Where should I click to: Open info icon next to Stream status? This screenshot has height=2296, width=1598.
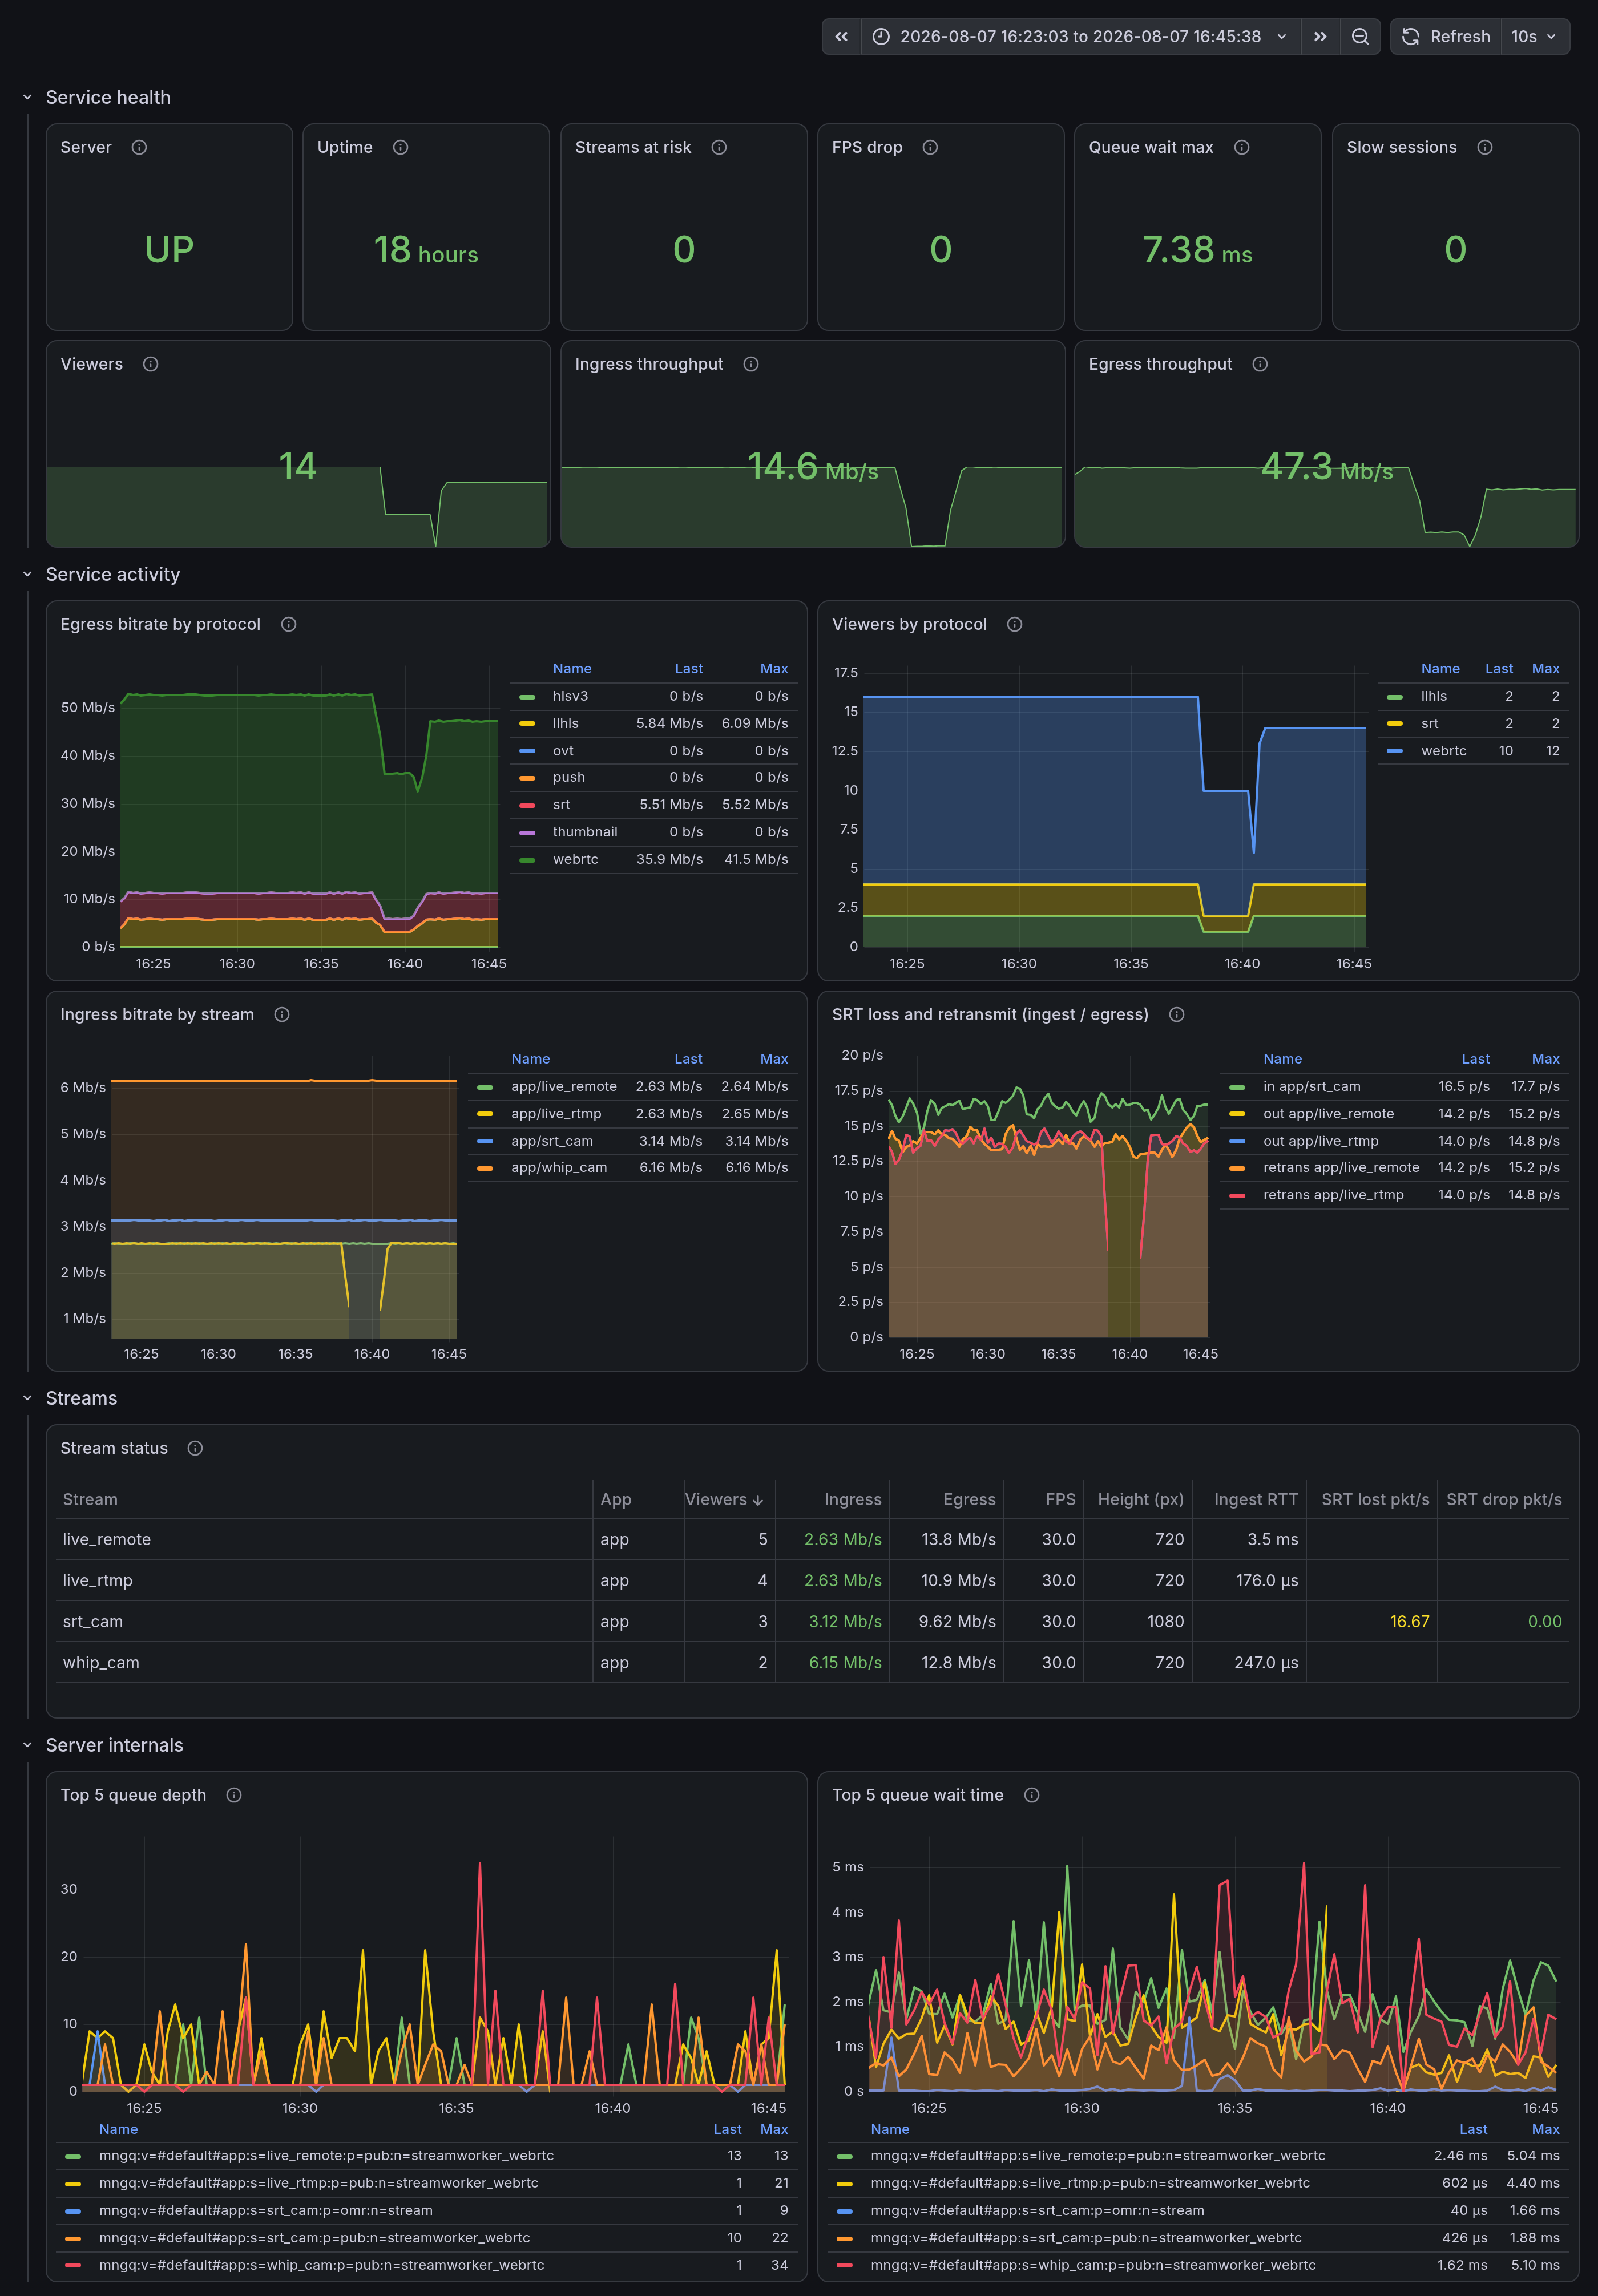click(x=196, y=1448)
